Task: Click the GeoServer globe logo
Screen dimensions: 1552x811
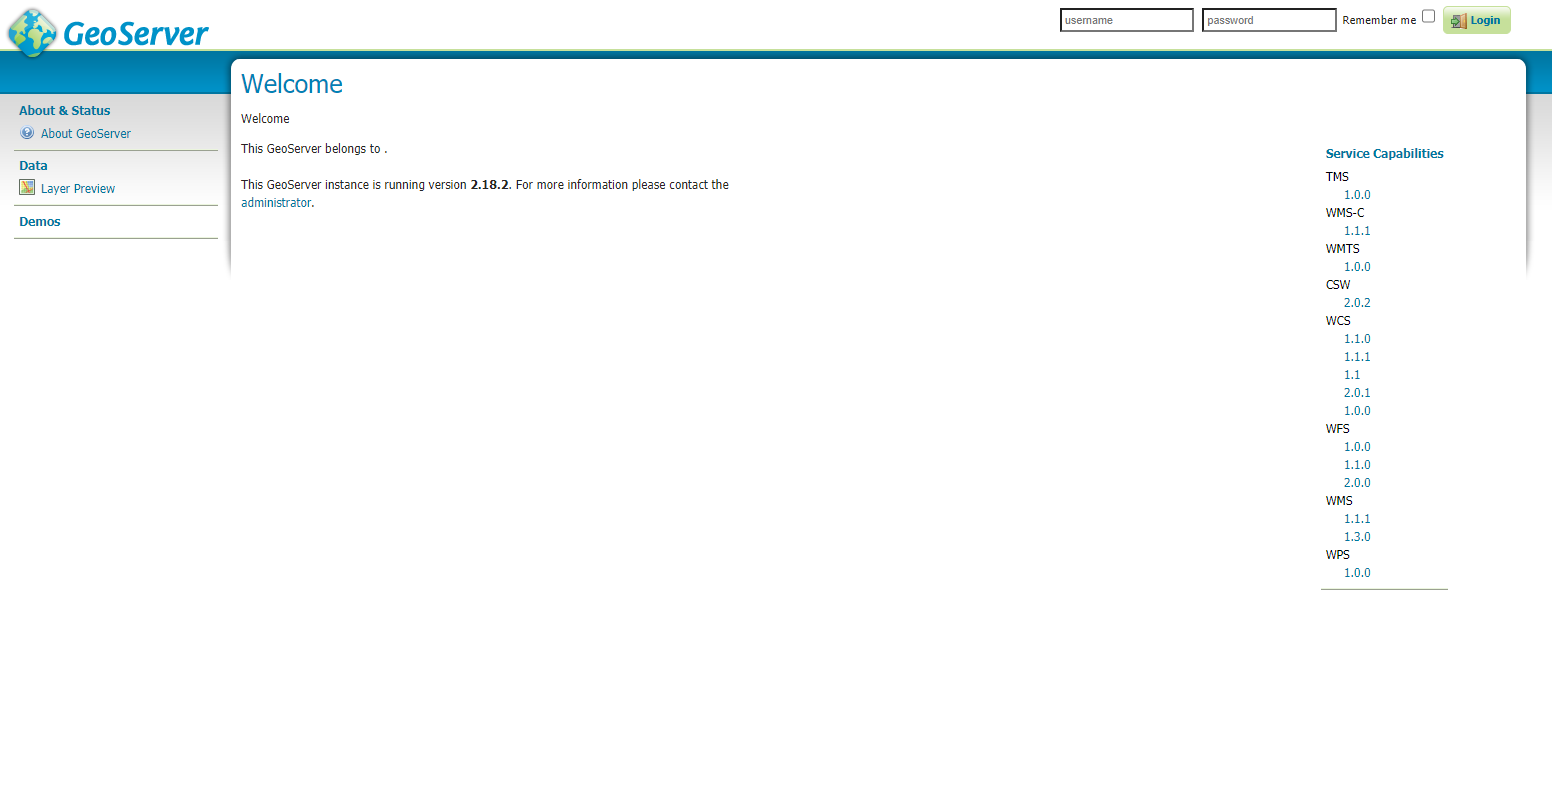Action: (x=33, y=32)
